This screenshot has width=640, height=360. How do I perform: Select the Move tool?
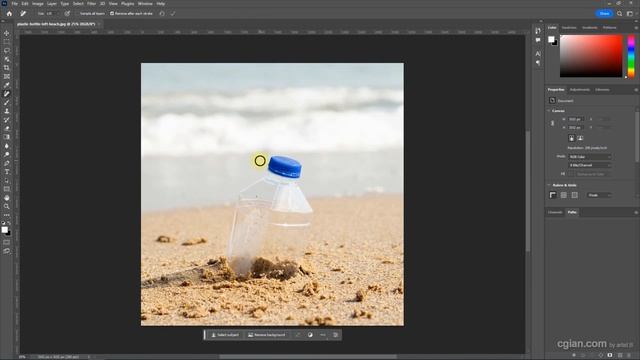point(7,33)
